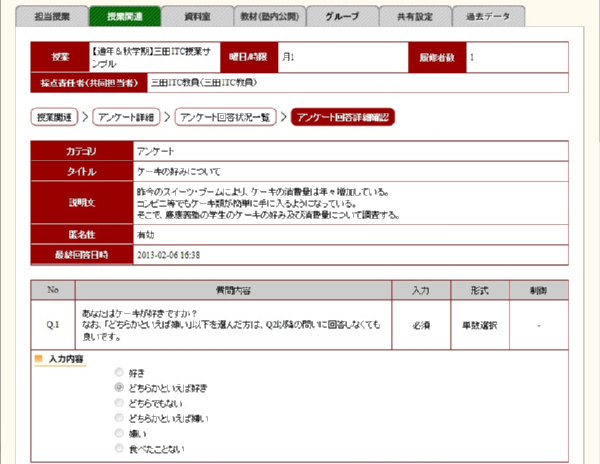This screenshot has height=464, width=600.
Task: Choose the どちらでもない radio button
Action: coord(120,402)
